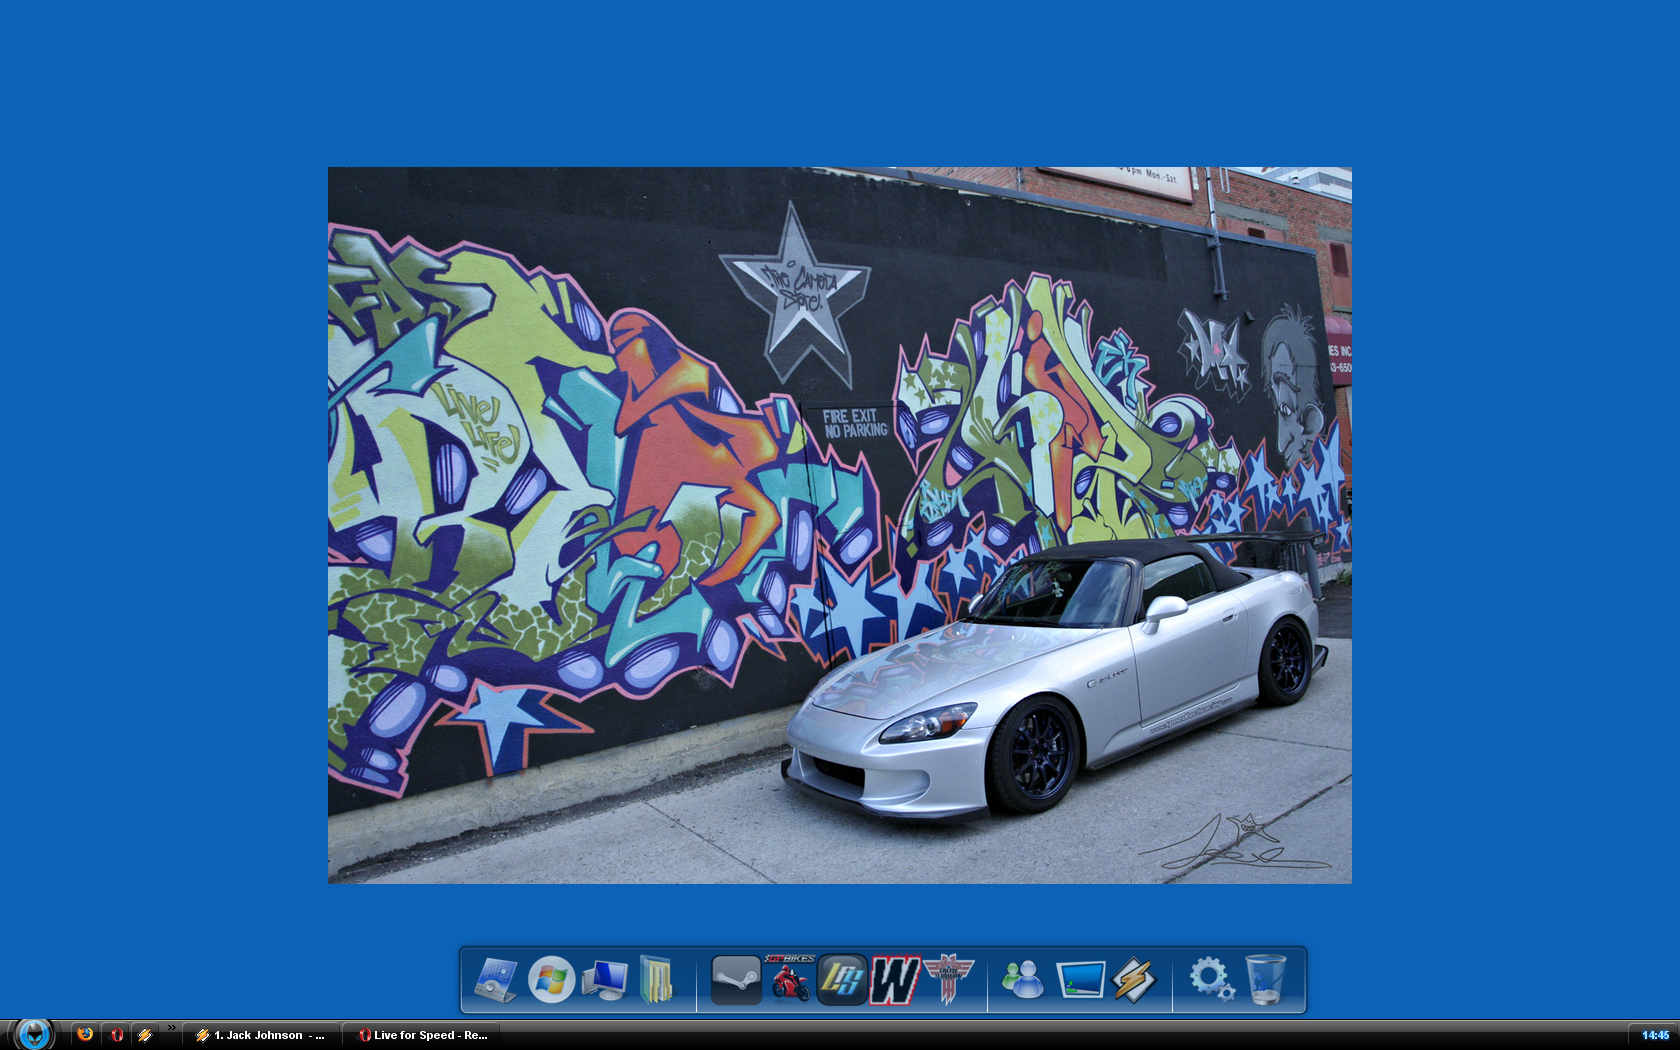Open the media drive icon in the dock
The image size is (1680, 1050).
[495, 980]
